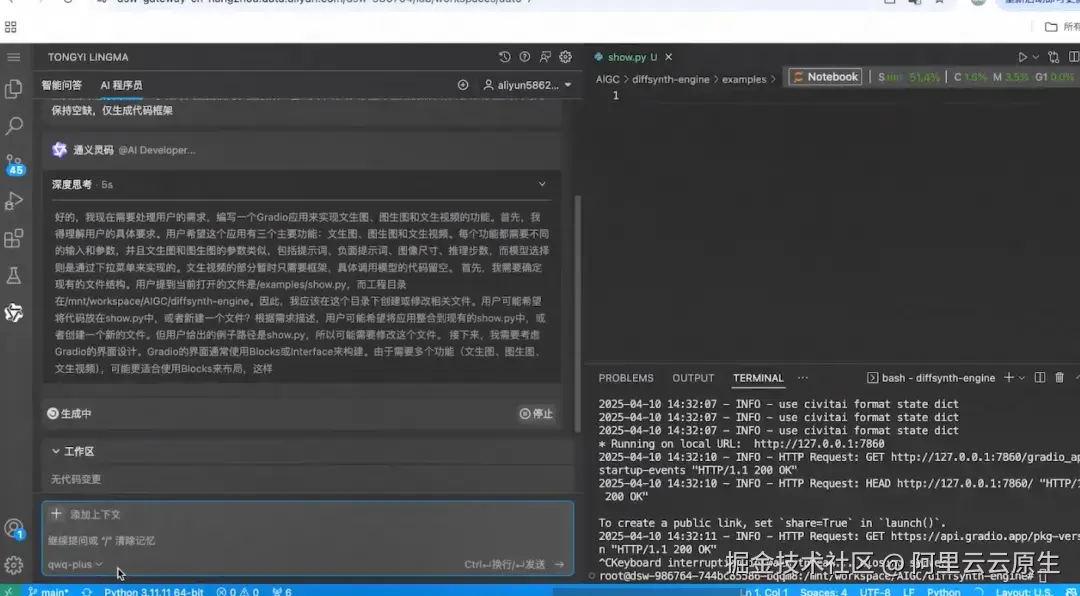Open the Manage settings gear
This screenshot has height=596, width=1080.
[x=15, y=563]
